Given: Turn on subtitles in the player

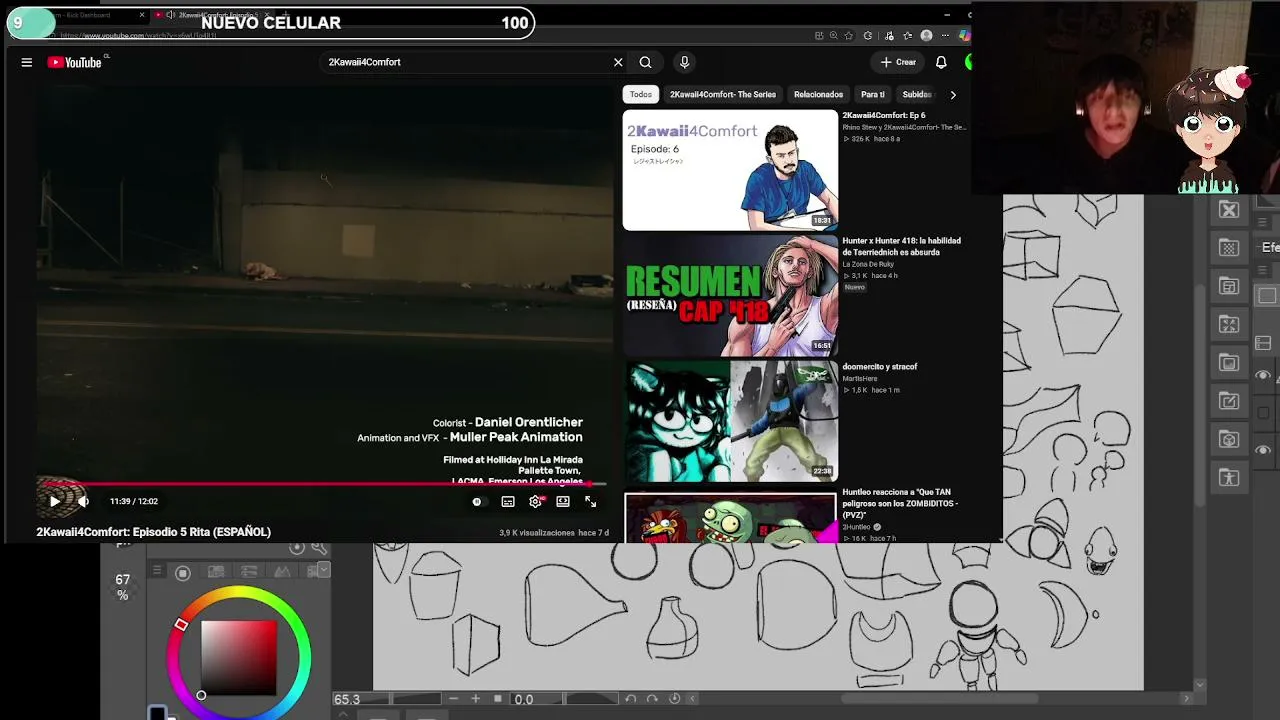Looking at the screenshot, I should 508,502.
